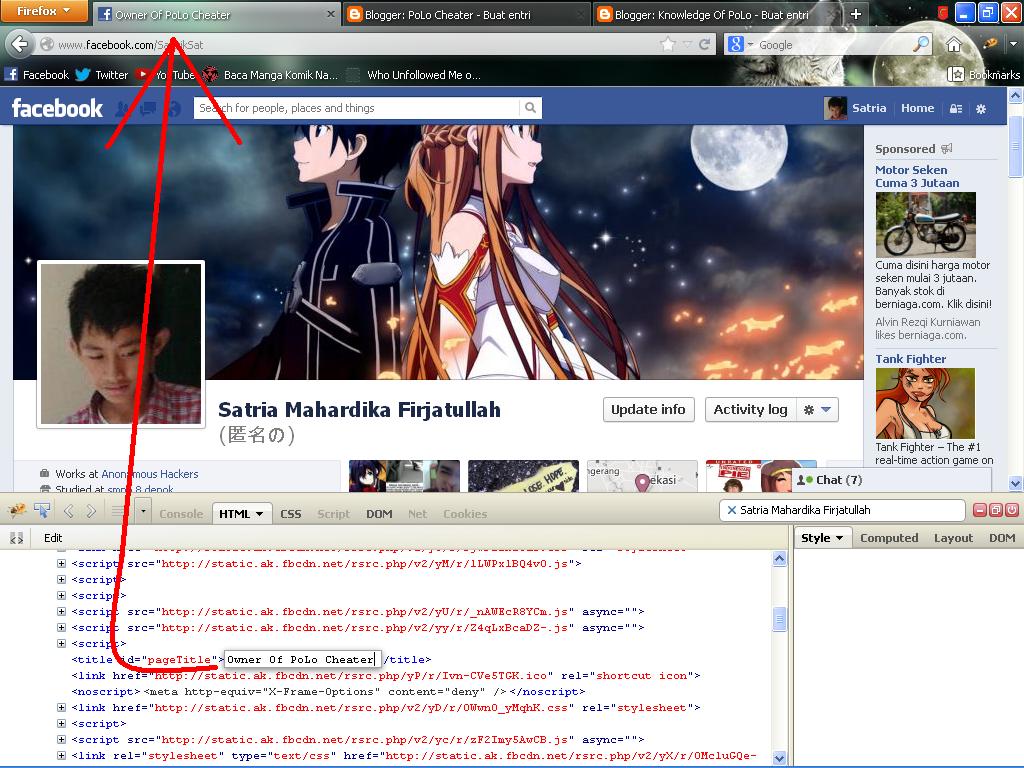Screen dimensions: 1024x768
Task: Switch to Blogger Knowledge Of PoLo tab
Action: [x=716, y=14]
